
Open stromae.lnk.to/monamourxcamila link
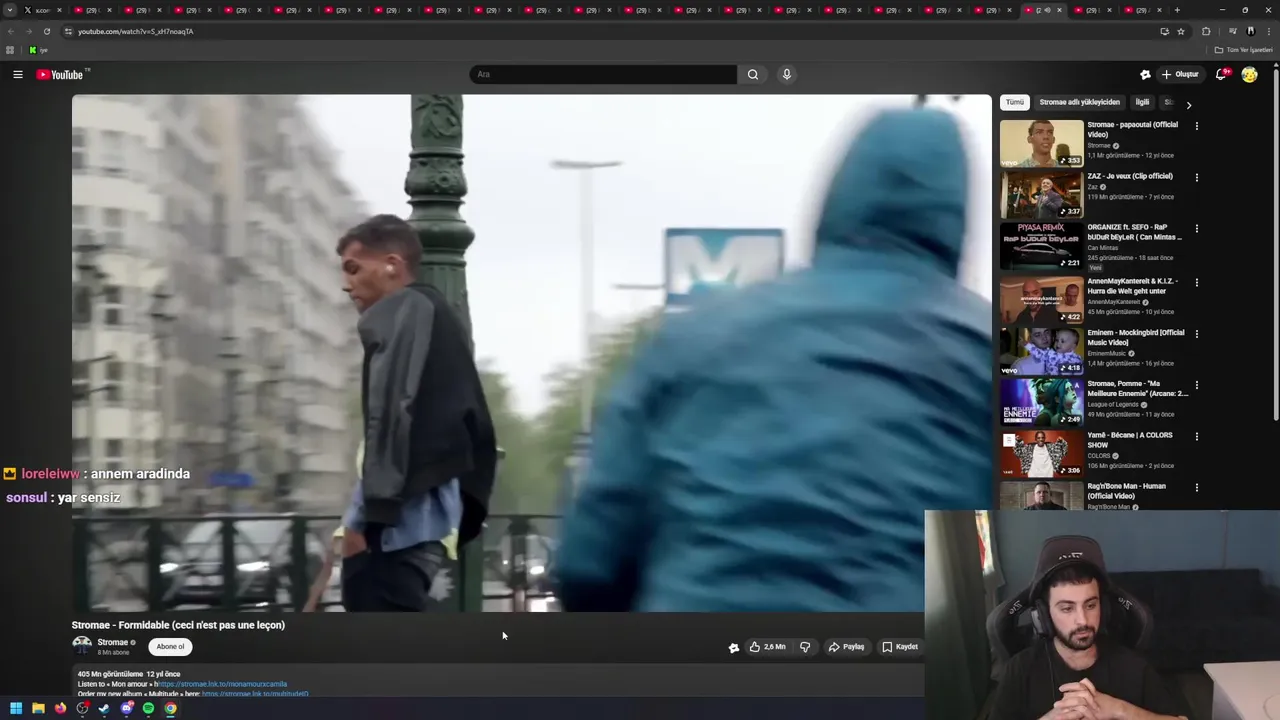(x=223, y=684)
